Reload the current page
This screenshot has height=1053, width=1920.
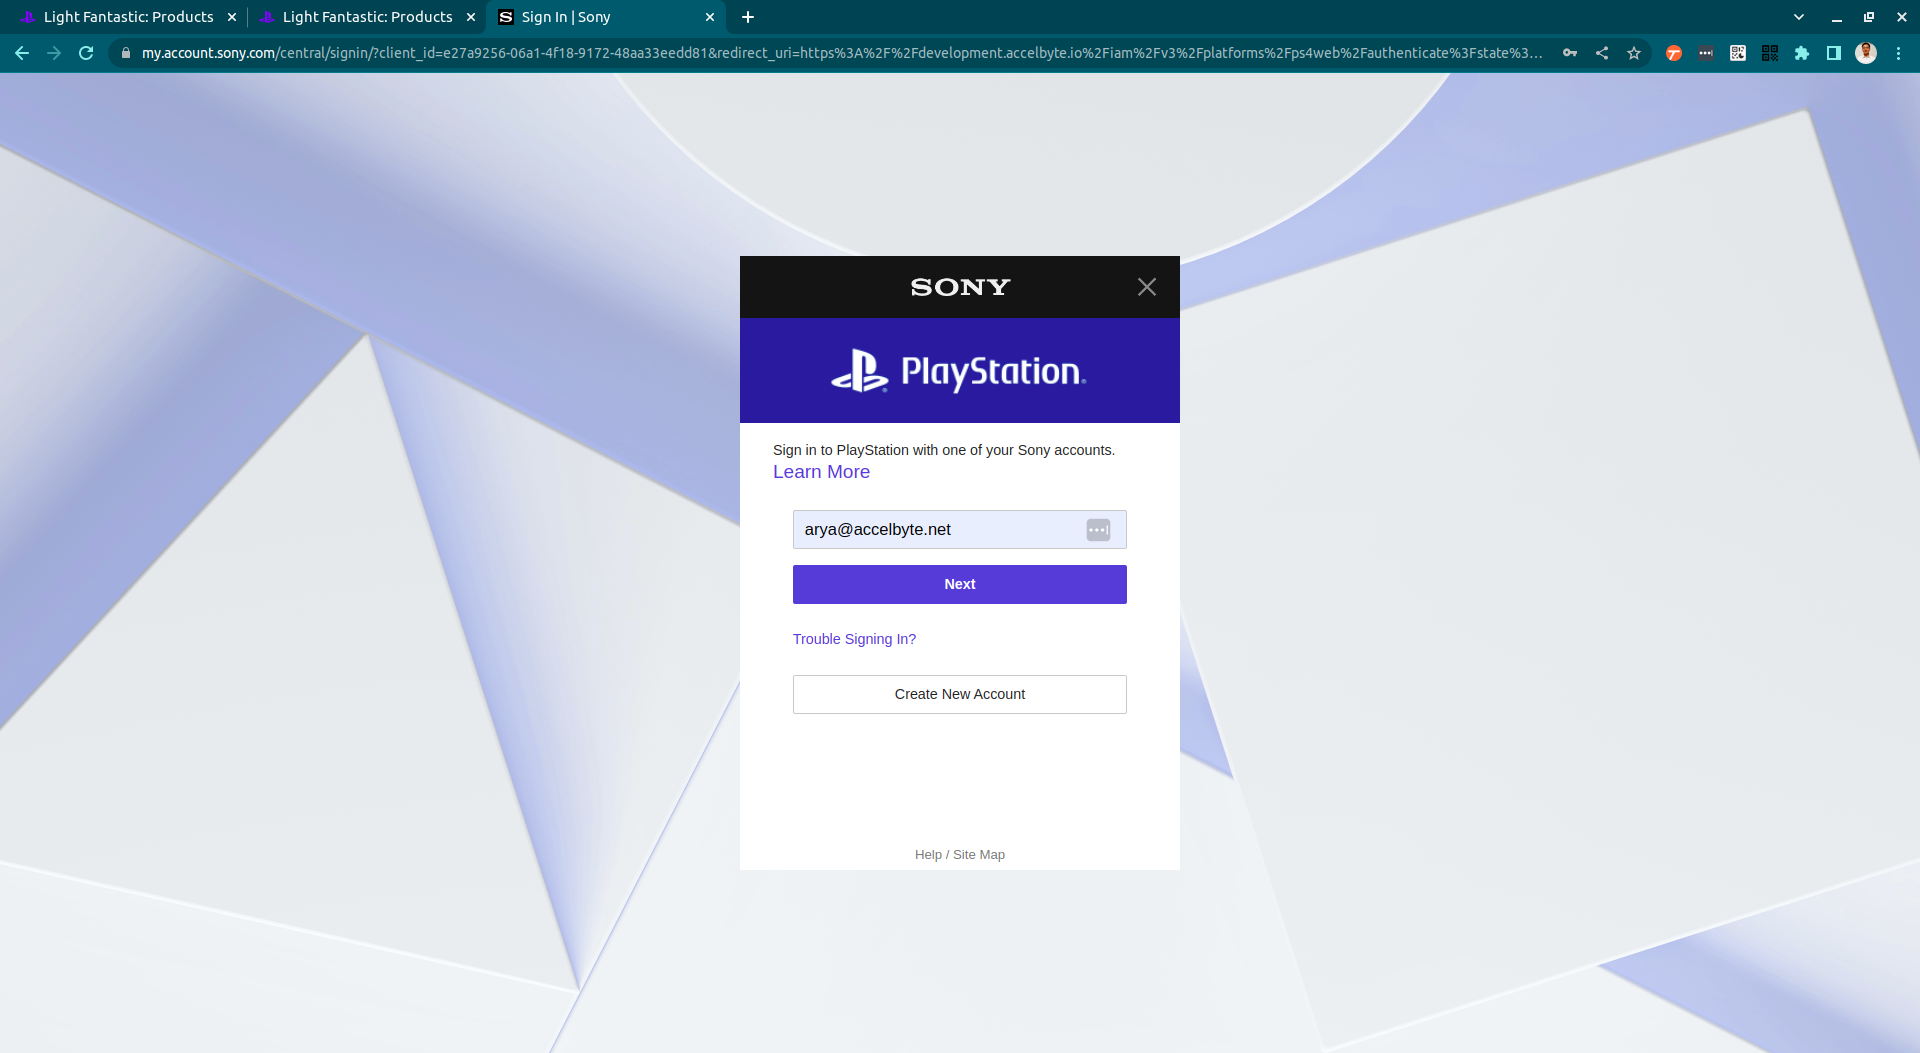pos(86,53)
